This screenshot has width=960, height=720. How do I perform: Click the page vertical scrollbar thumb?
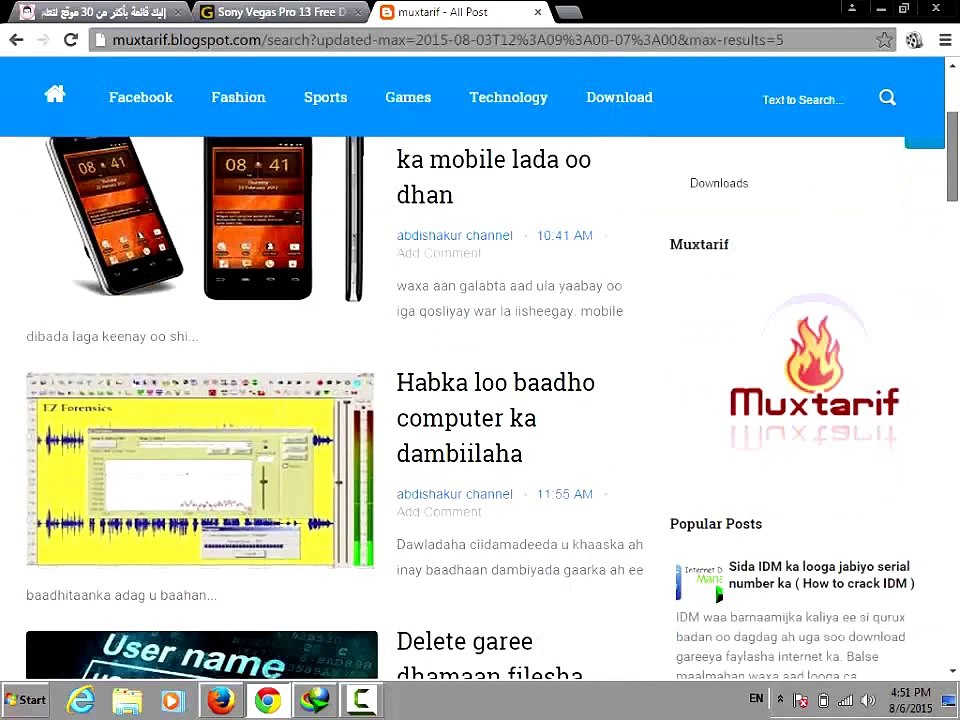952,156
